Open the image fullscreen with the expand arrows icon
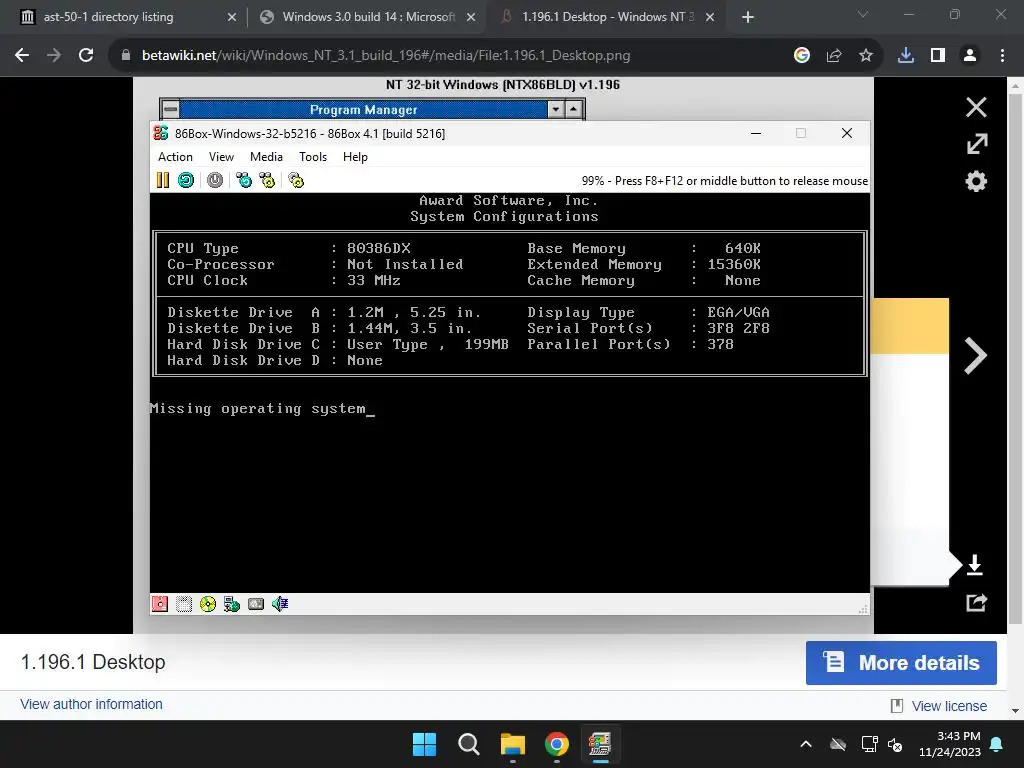The height and width of the screenshot is (768, 1024). pos(976,144)
